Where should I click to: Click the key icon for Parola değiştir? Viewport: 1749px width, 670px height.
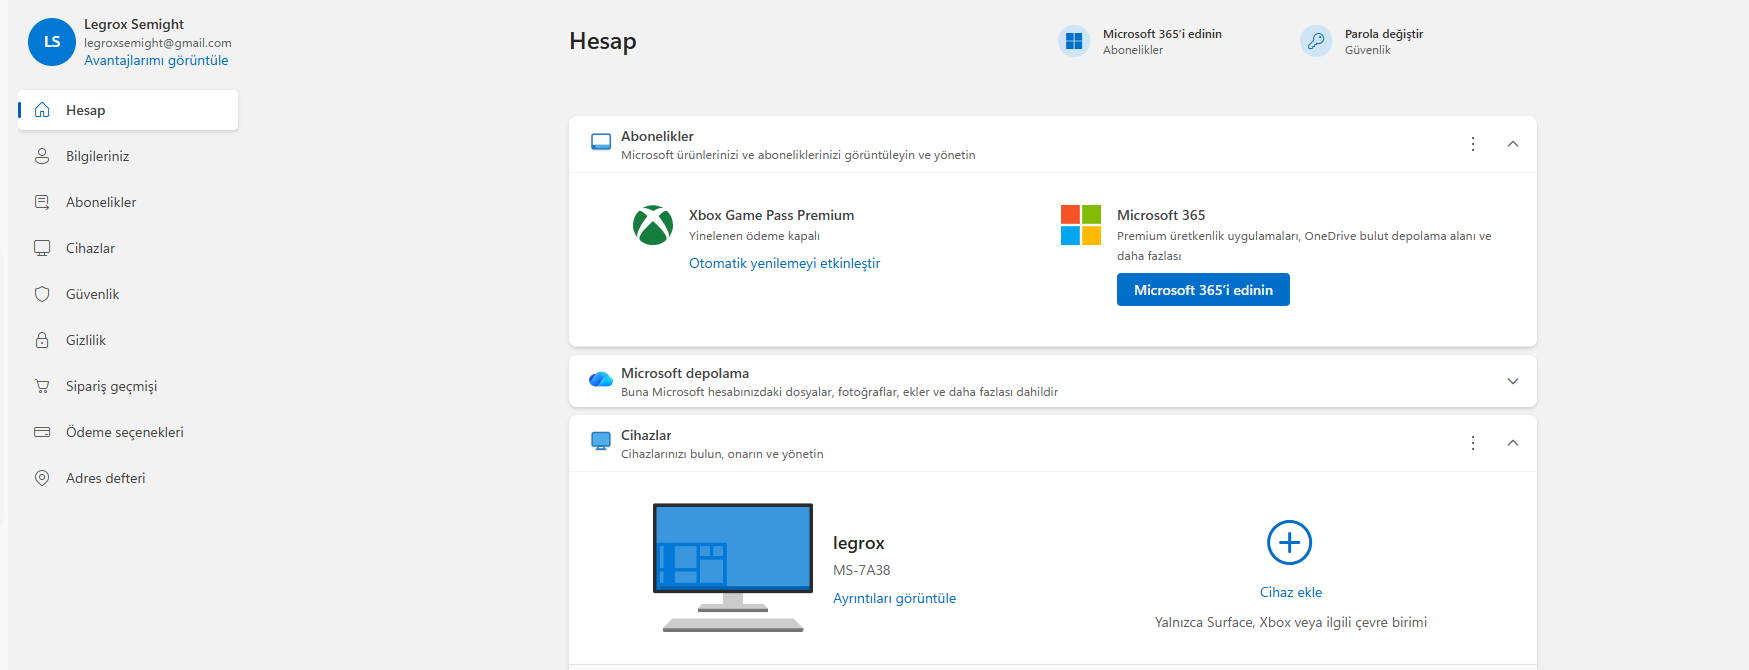[x=1316, y=41]
